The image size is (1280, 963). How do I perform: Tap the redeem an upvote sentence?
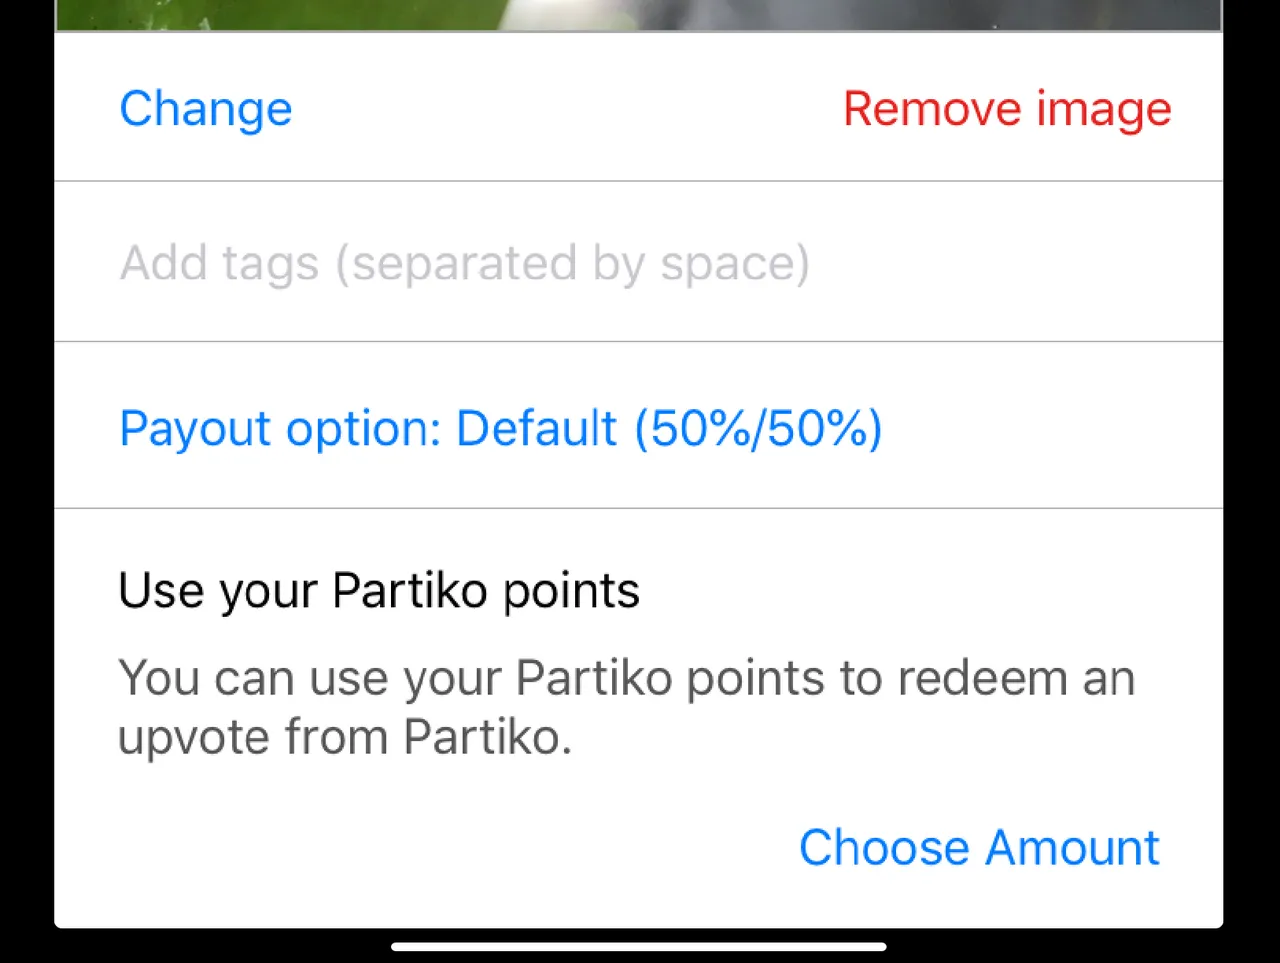pos(626,707)
